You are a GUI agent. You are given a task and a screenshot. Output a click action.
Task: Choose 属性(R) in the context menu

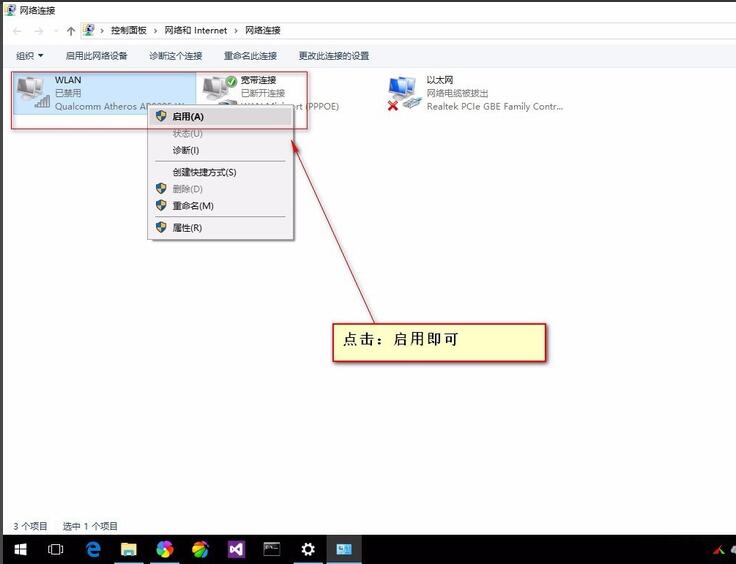[x=187, y=228]
